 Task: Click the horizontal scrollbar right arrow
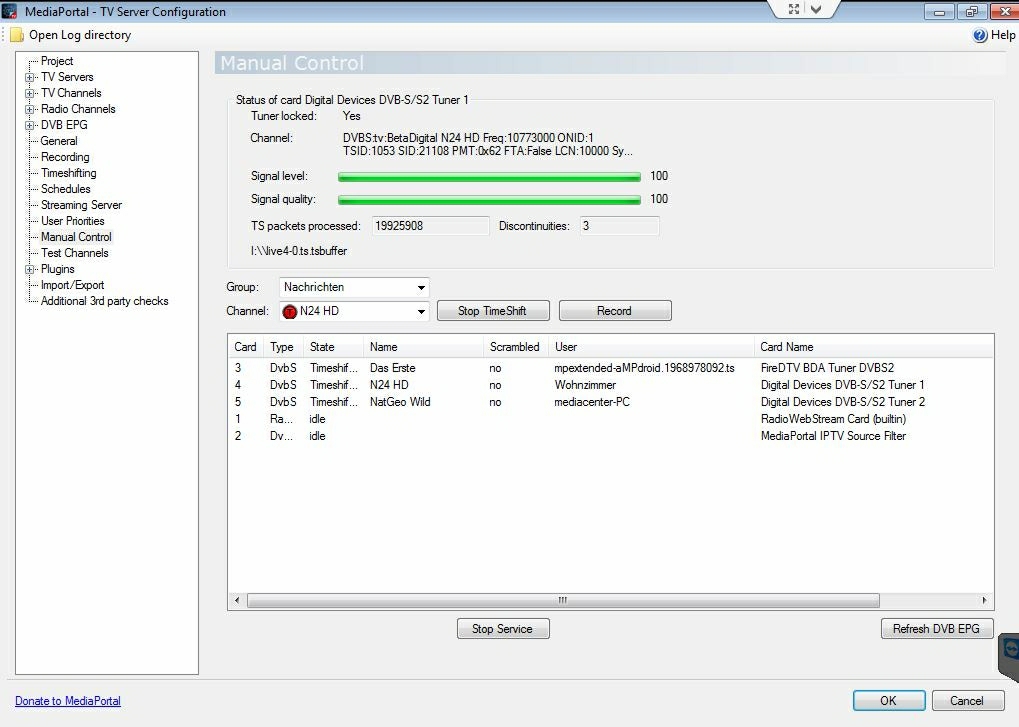pos(985,600)
